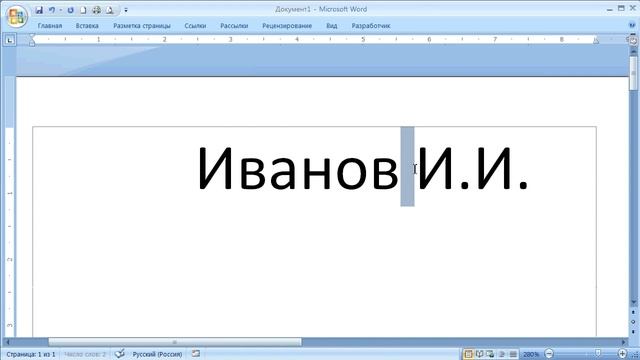Click the Print Preview icon
The image size is (640, 360).
coord(109,10)
